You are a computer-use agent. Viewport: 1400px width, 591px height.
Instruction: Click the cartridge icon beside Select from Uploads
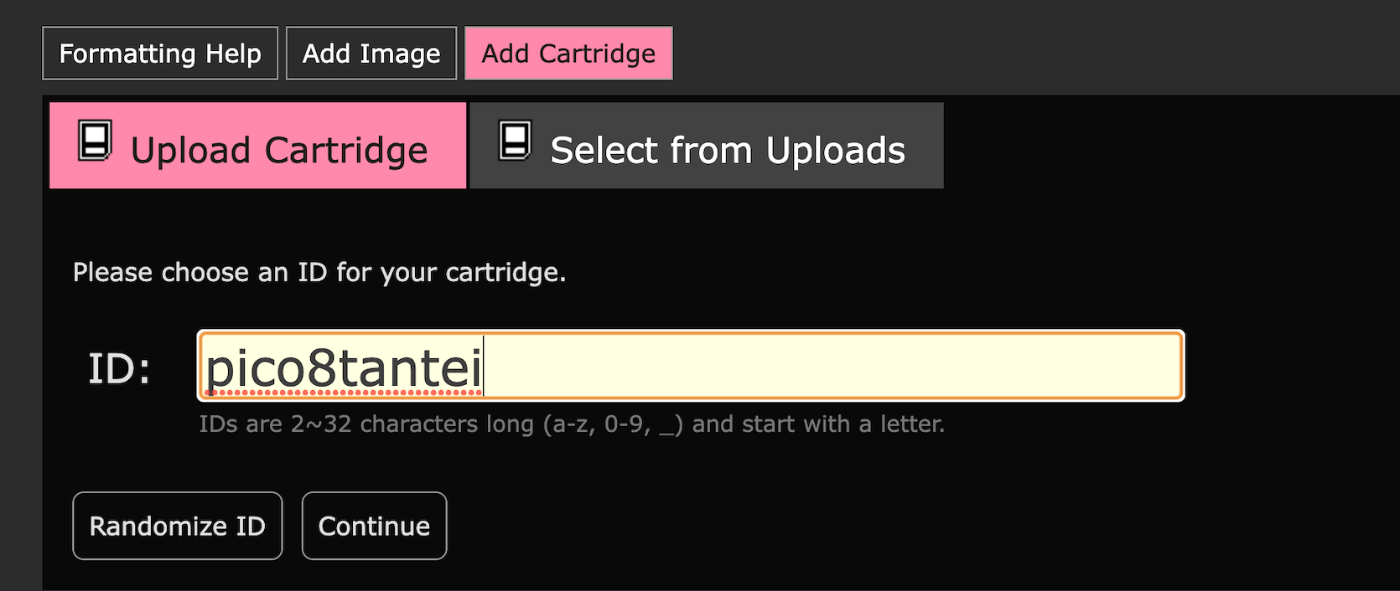(515, 142)
